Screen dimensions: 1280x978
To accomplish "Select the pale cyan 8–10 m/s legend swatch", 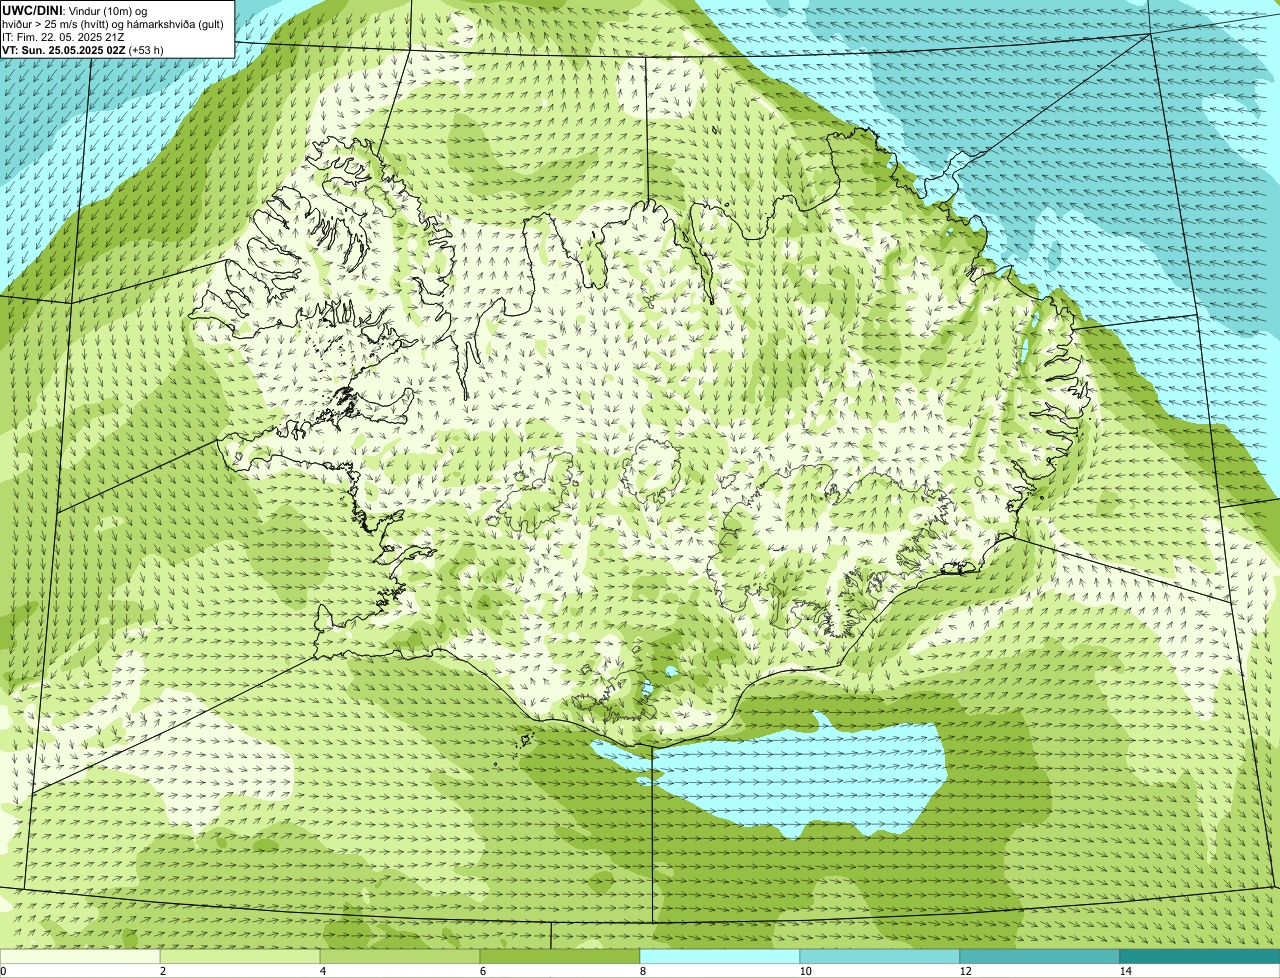I will (x=720, y=956).
